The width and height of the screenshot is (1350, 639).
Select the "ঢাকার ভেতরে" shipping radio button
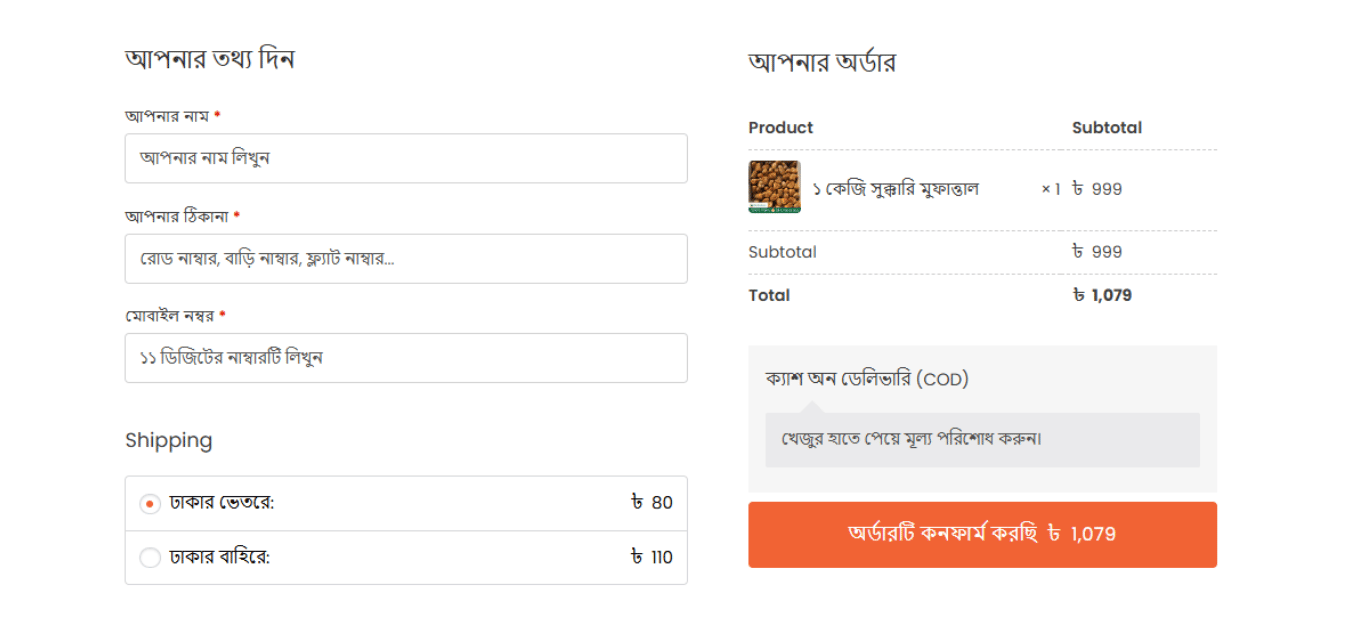(150, 503)
